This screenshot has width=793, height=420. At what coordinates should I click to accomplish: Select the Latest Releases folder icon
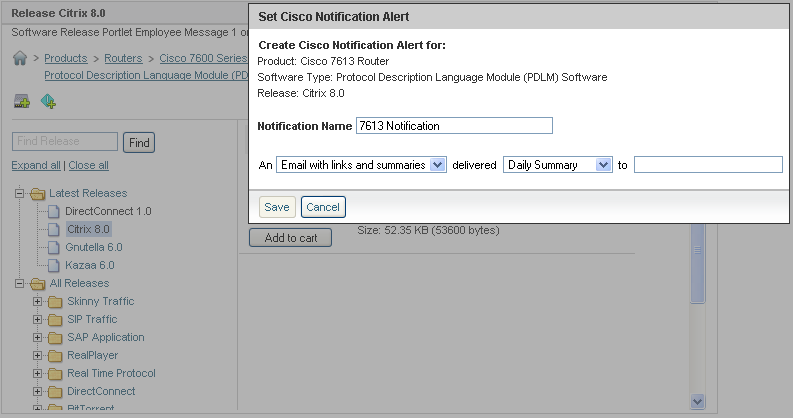click(37, 193)
